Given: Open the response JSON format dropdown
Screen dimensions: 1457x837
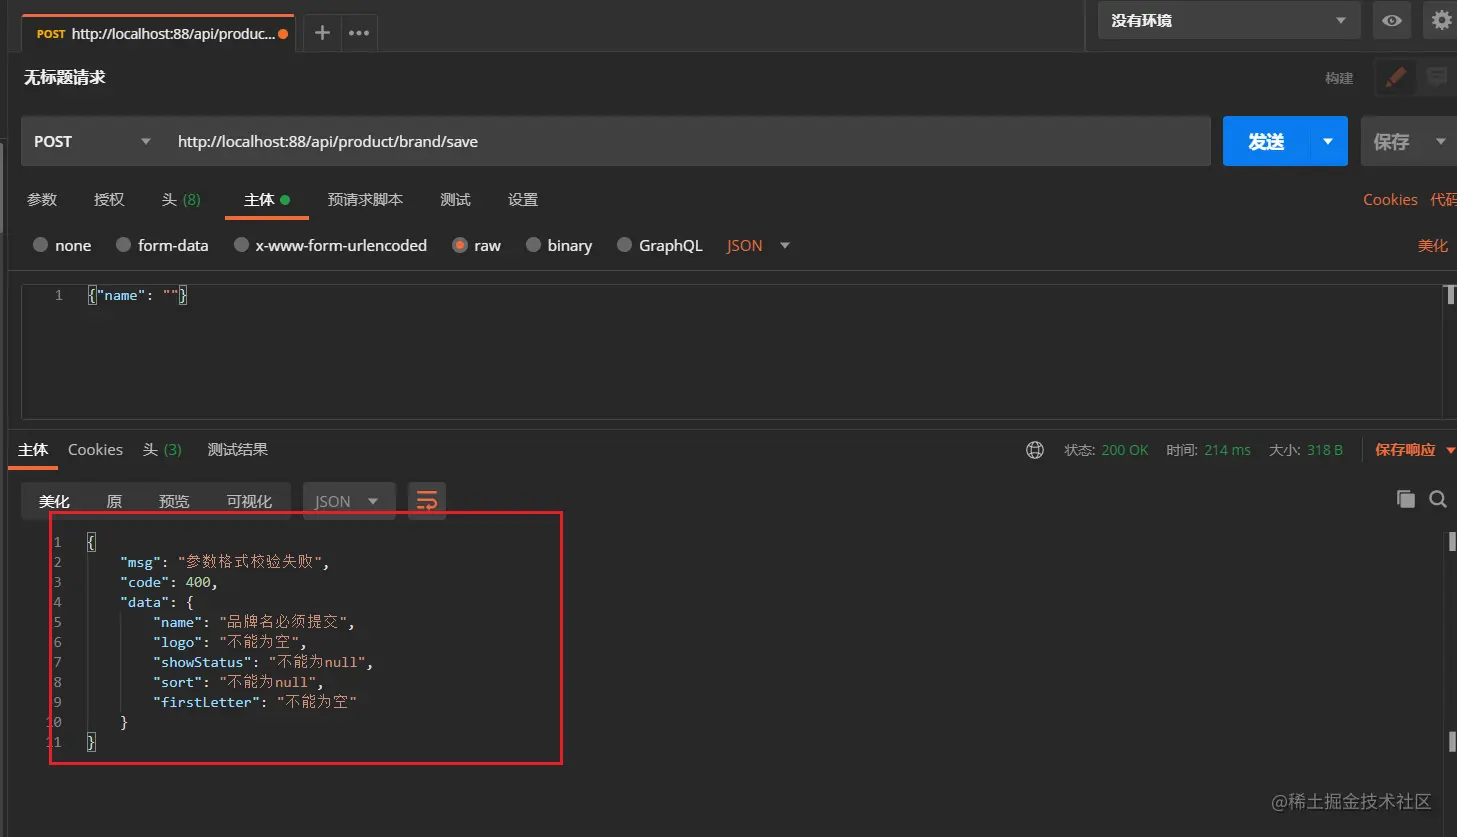Looking at the screenshot, I should click(x=348, y=501).
